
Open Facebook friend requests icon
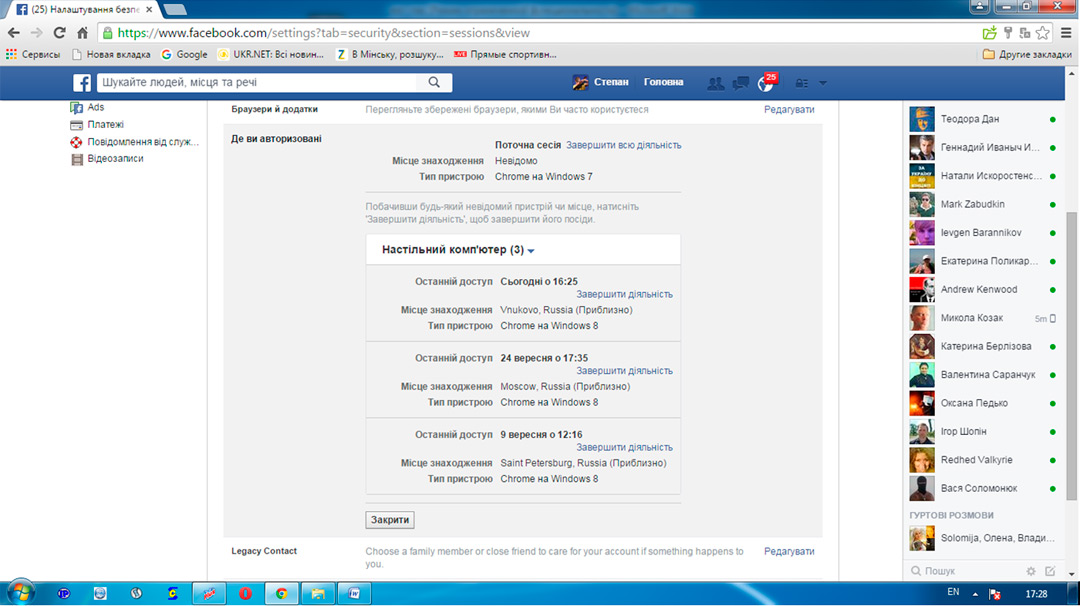click(x=715, y=83)
